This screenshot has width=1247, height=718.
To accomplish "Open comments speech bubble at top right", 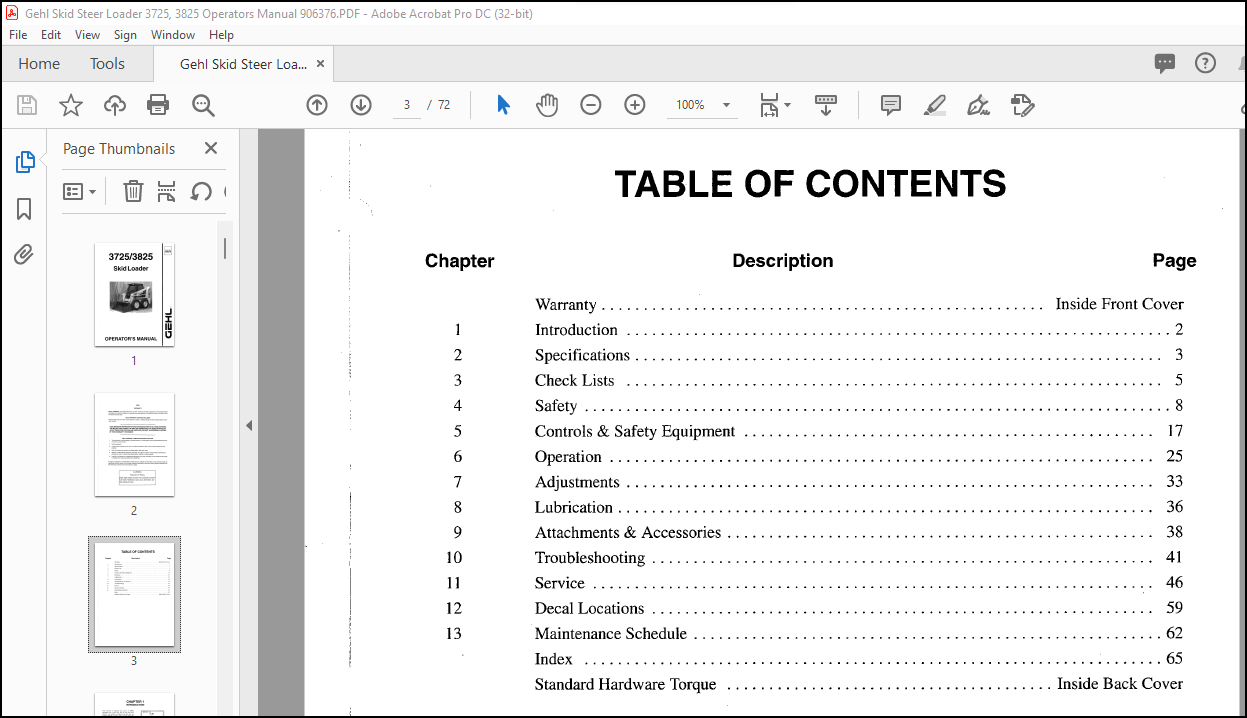I will coord(1165,64).
